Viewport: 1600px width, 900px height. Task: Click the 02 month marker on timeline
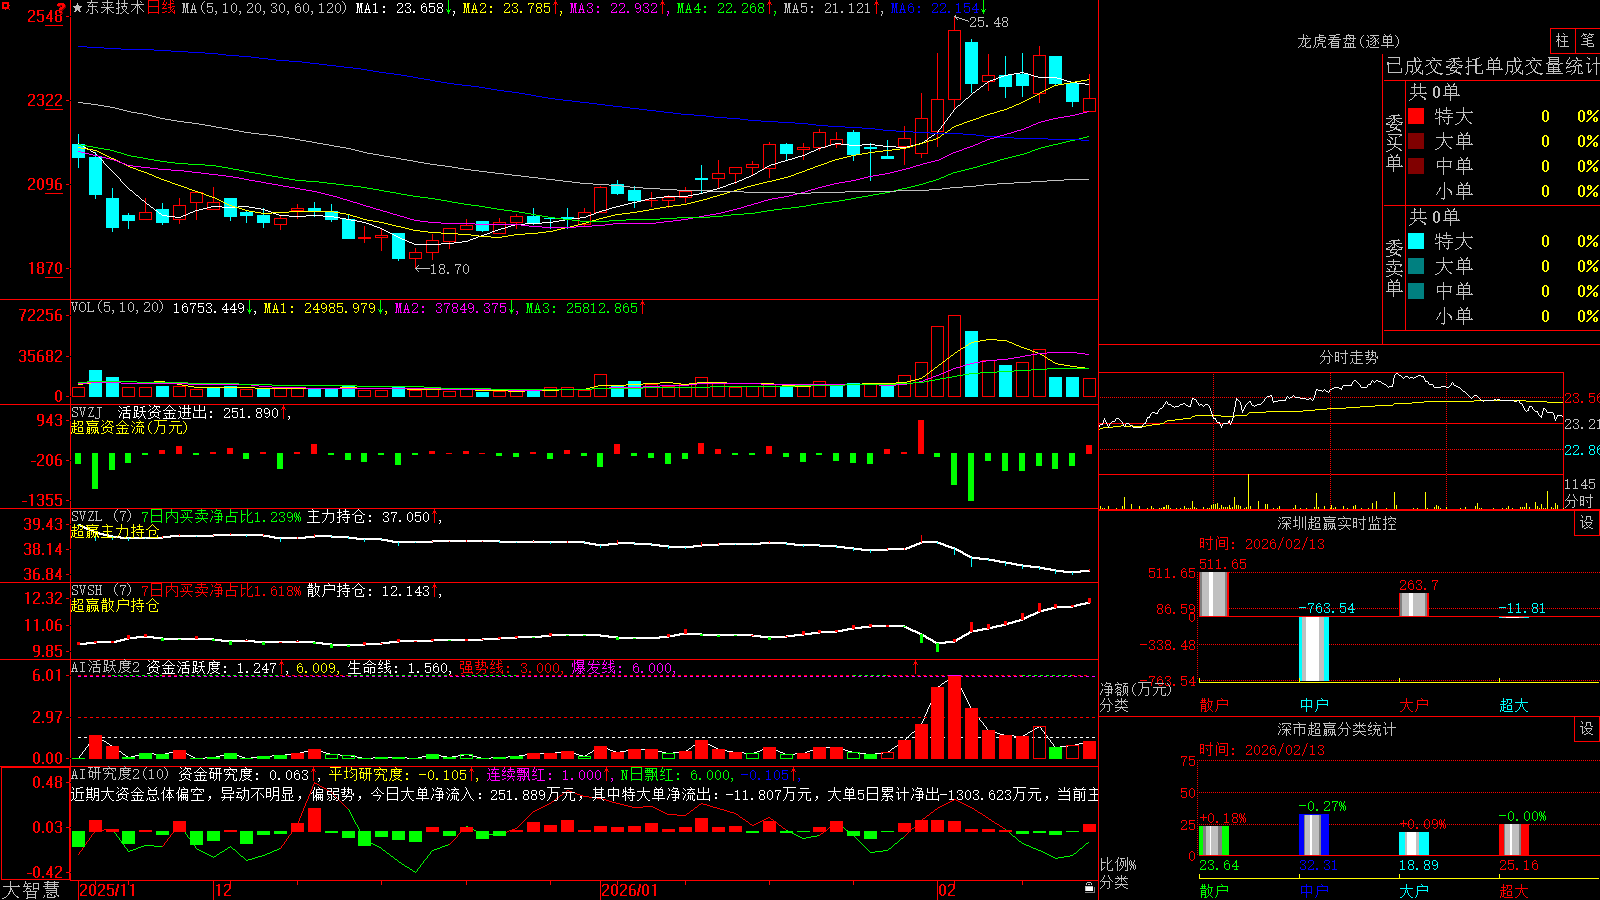click(x=947, y=890)
